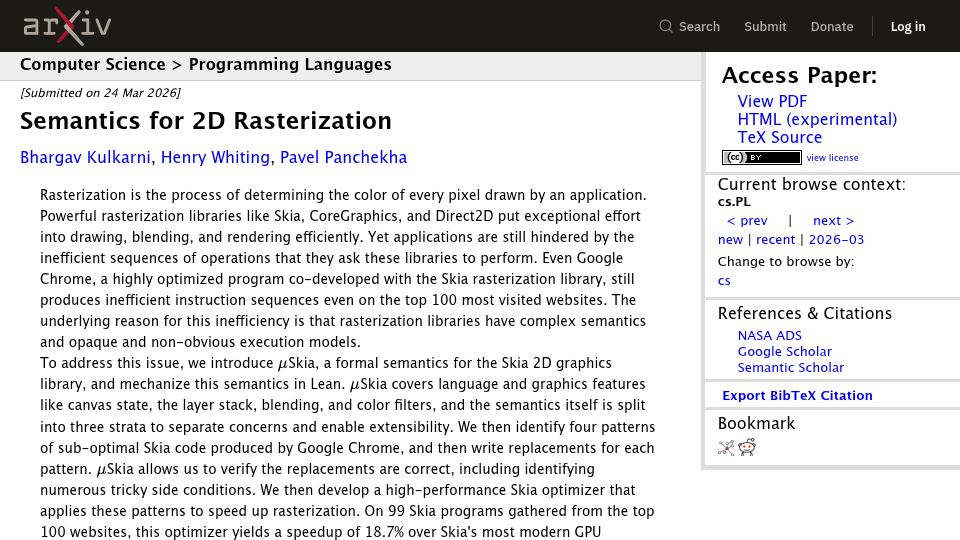The image size is (960, 540).
Task: Click Export BibTeX Citation
Action: [x=797, y=396]
